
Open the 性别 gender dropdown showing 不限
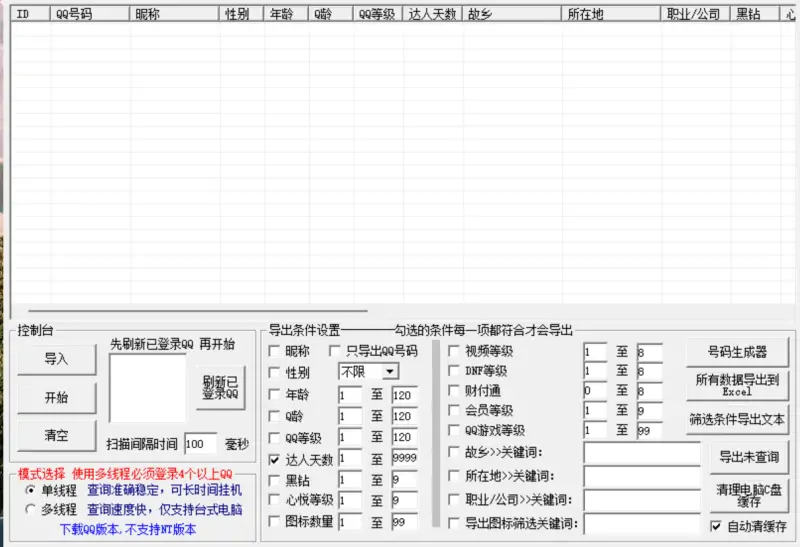click(368, 372)
